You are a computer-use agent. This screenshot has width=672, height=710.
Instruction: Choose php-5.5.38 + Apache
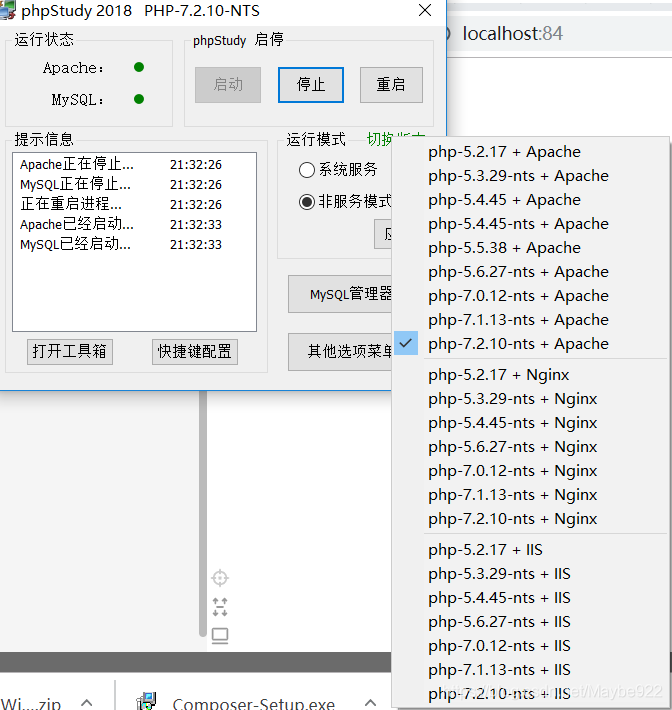(x=531, y=248)
